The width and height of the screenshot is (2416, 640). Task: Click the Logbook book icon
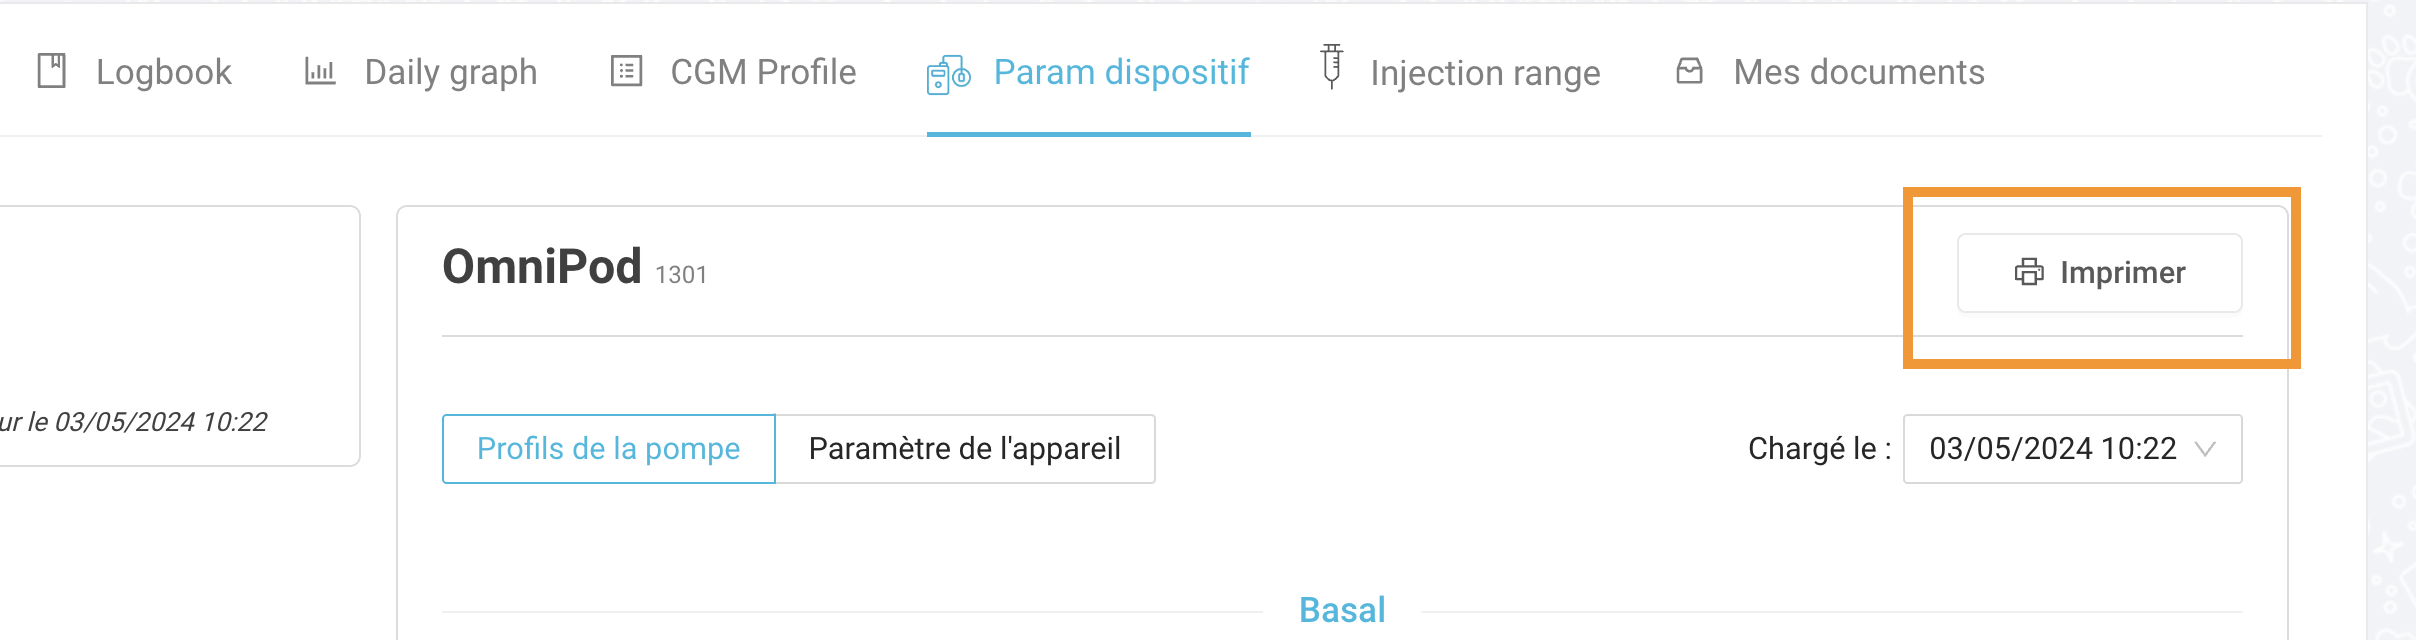point(52,71)
